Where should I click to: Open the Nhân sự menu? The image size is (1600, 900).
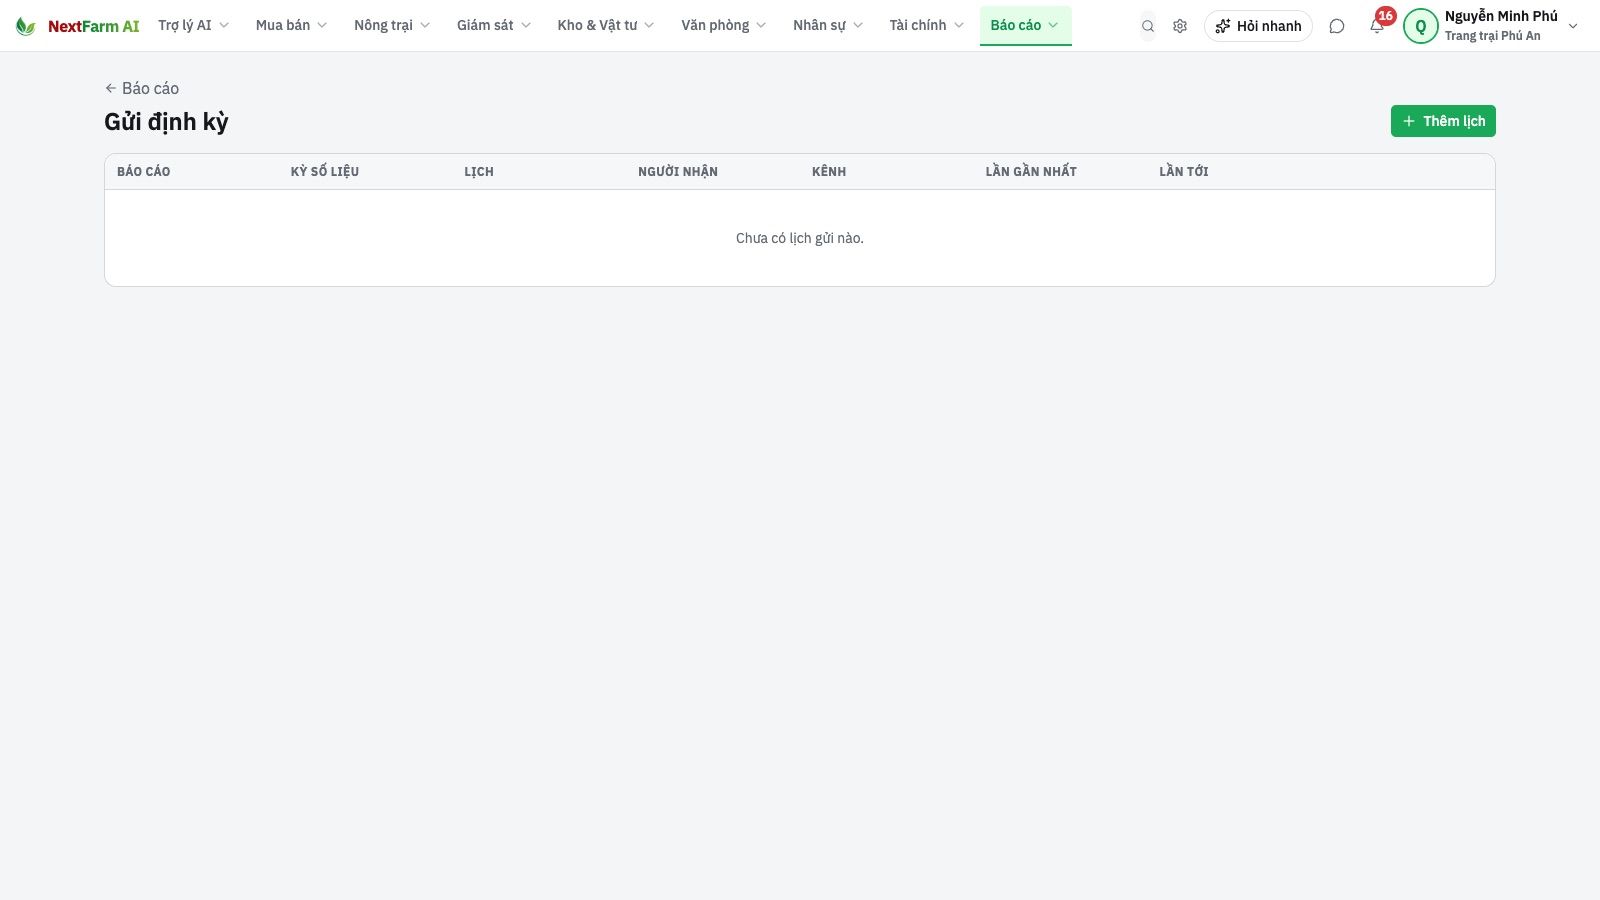tap(828, 25)
